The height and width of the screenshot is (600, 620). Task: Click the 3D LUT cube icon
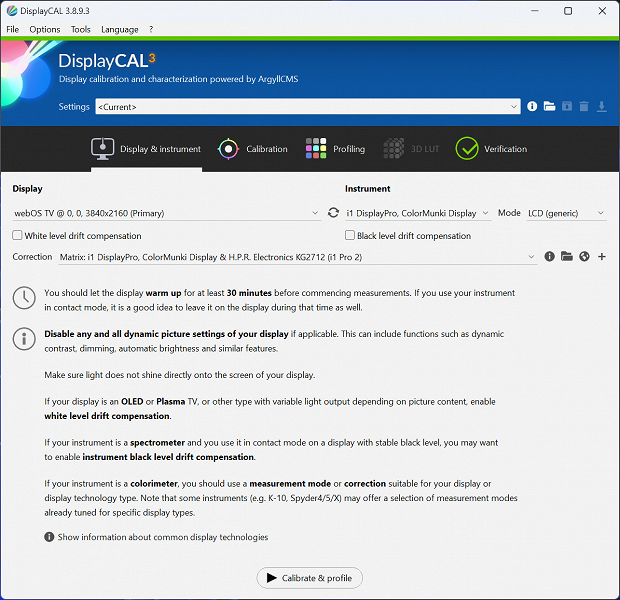(394, 148)
